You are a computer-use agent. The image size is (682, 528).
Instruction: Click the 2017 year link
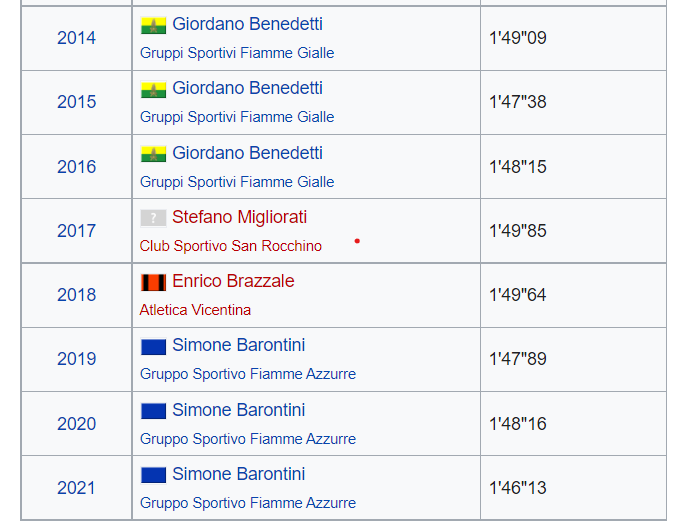click(x=77, y=231)
